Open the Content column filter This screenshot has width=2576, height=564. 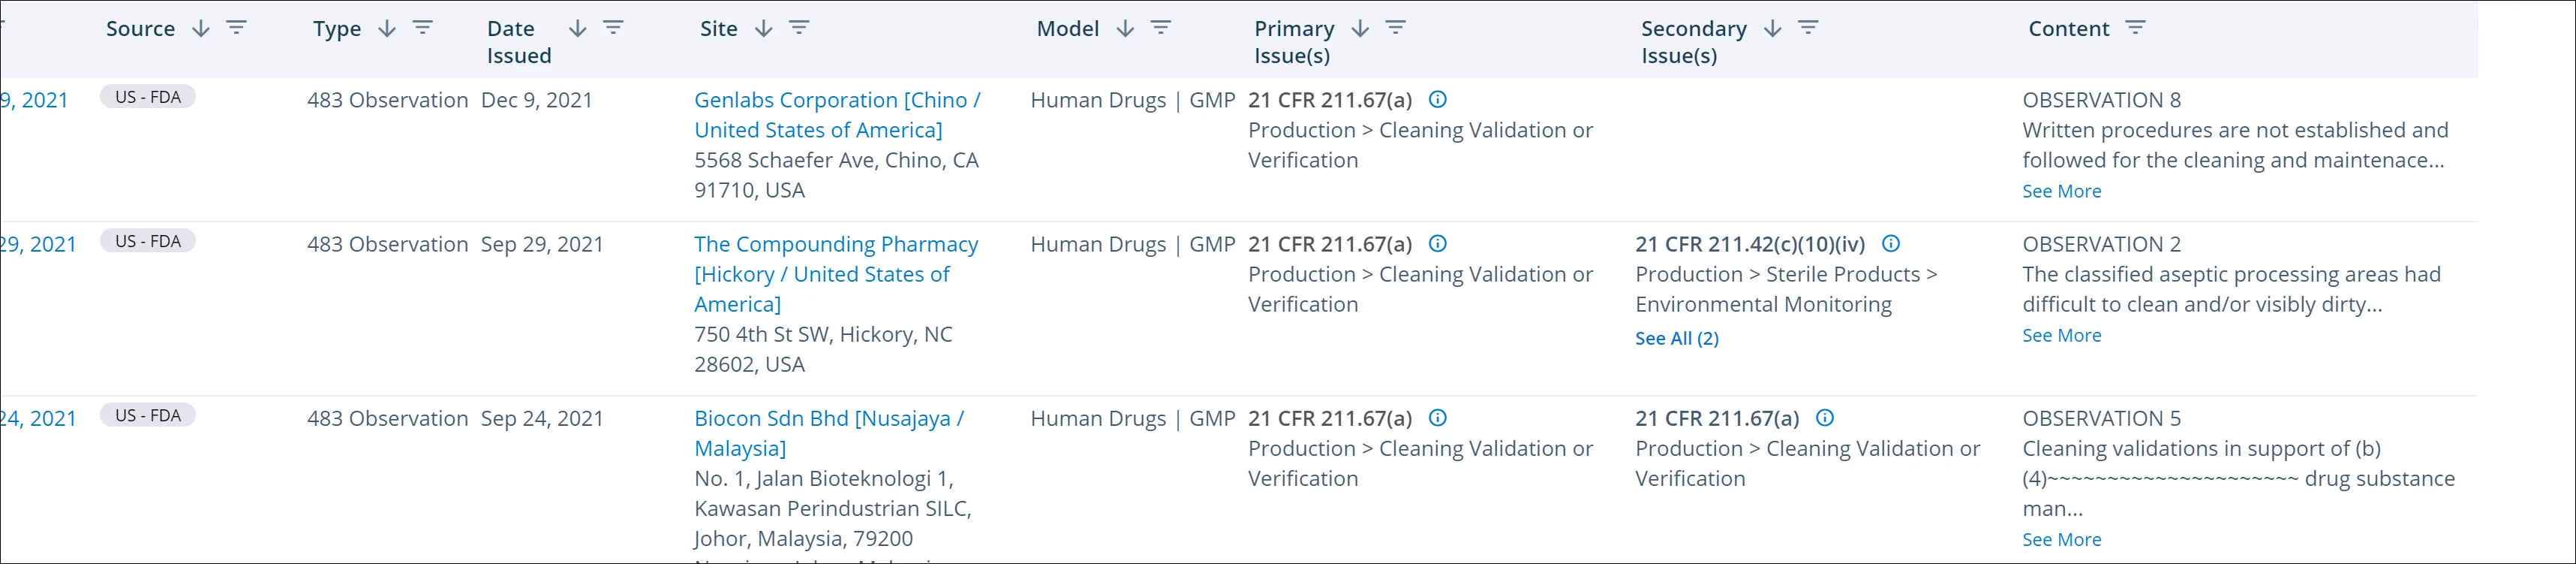coord(2135,28)
